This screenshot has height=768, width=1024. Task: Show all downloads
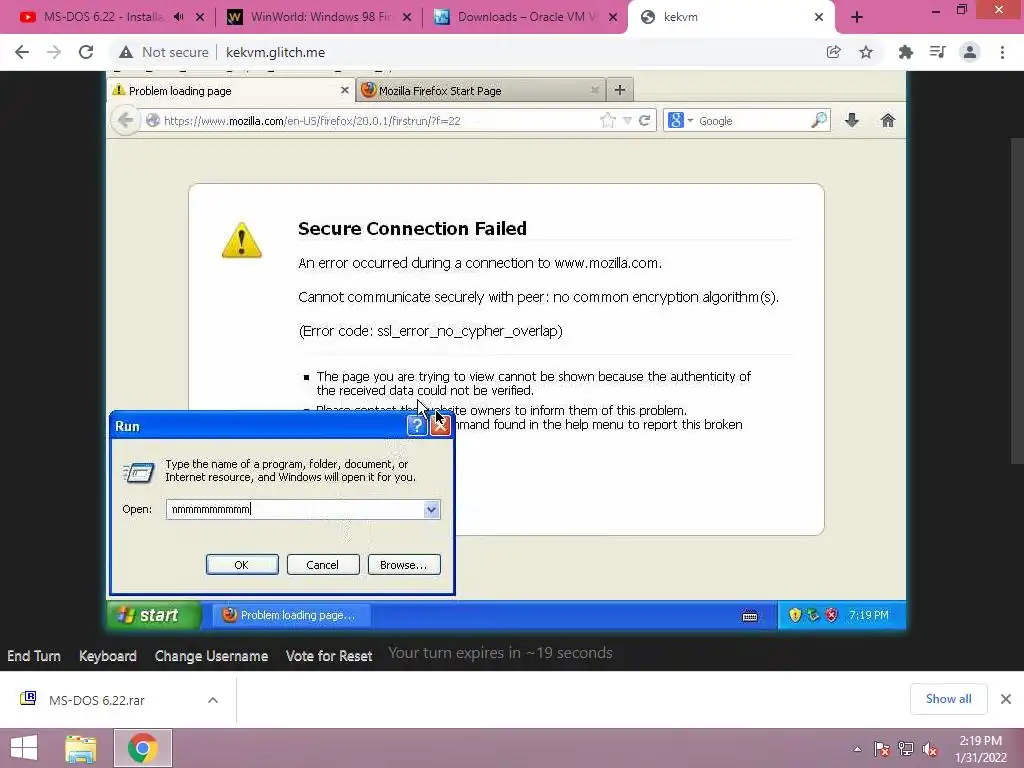(x=948, y=699)
